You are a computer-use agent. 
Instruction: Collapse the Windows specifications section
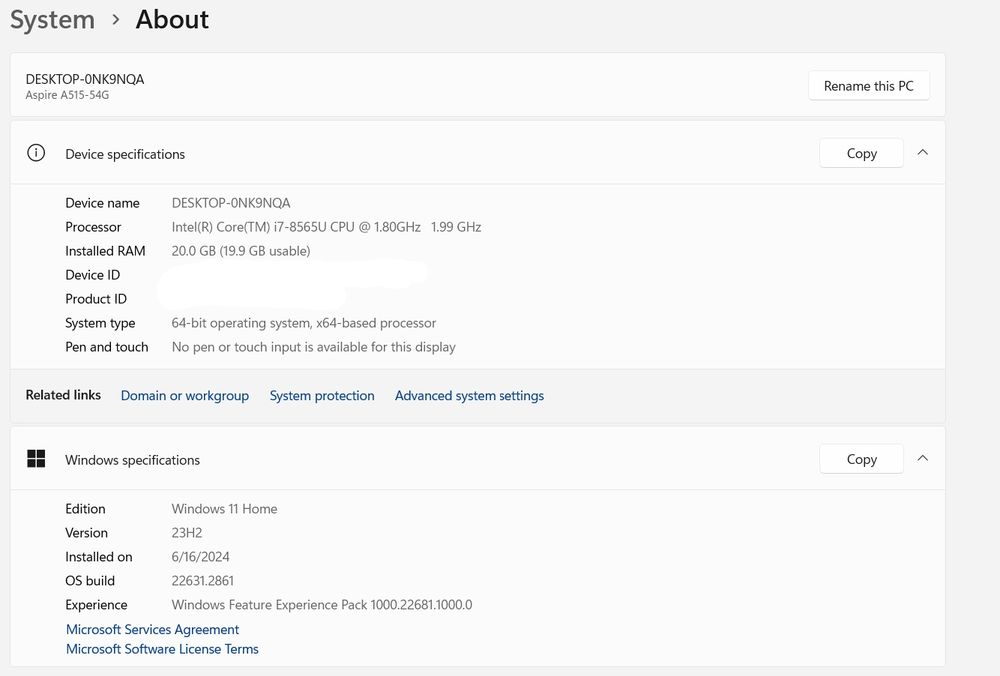(x=923, y=459)
